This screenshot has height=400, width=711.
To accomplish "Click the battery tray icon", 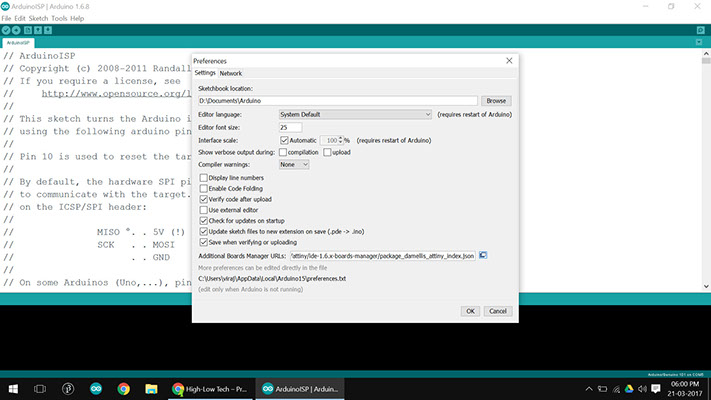I will [x=602, y=389].
